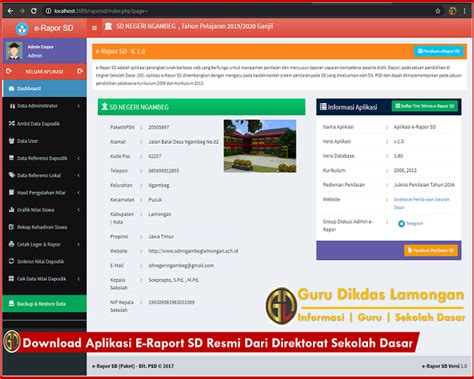Click the Data User people icon
The height and width of the screenshot is (379, 474).
(x=11, y=140)
